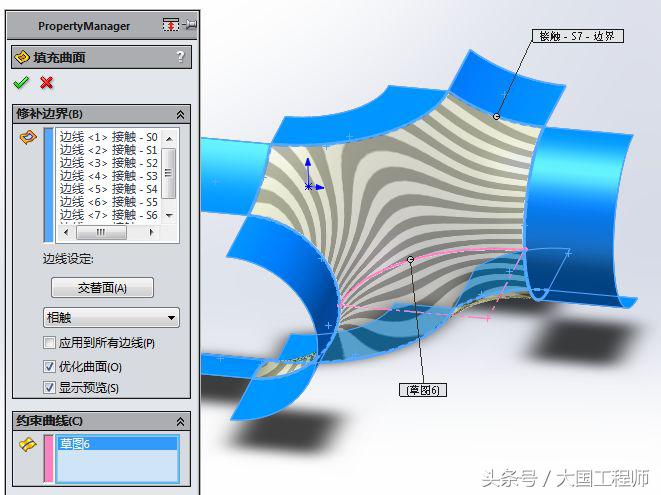
Task: Select 边线 <2> 接触 - S1 in list
Action: point(108,150)
